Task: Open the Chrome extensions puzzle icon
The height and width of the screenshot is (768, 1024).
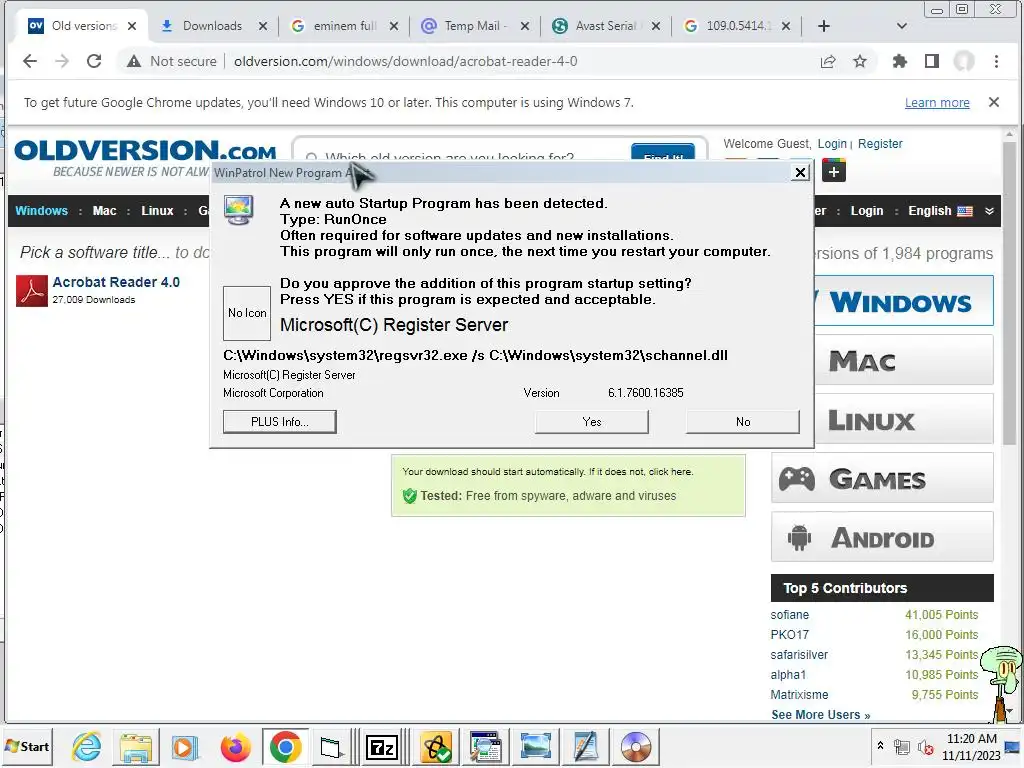Action: (x=900, y=61)
